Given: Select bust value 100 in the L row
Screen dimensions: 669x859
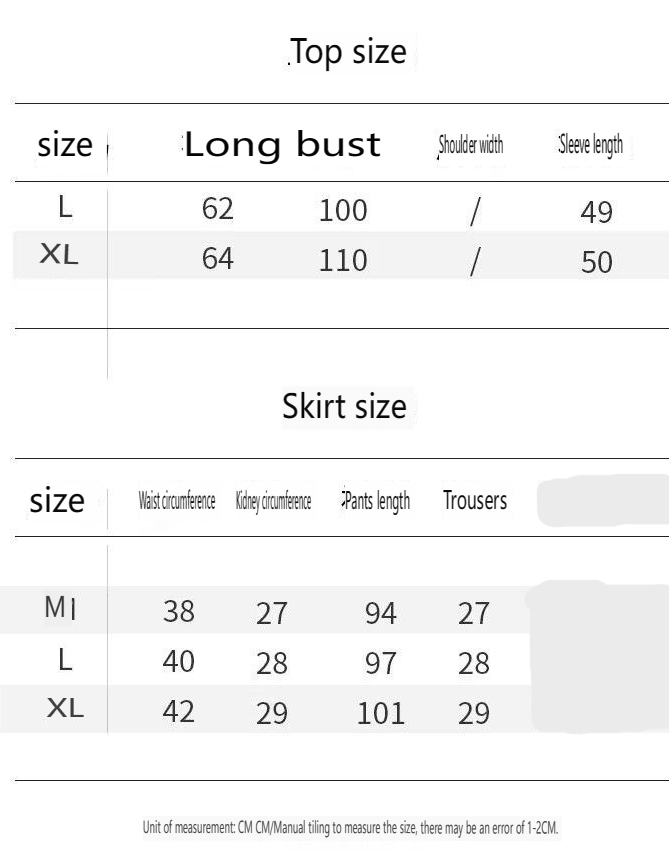Looking at the screenshot, I should pos(343,211).
